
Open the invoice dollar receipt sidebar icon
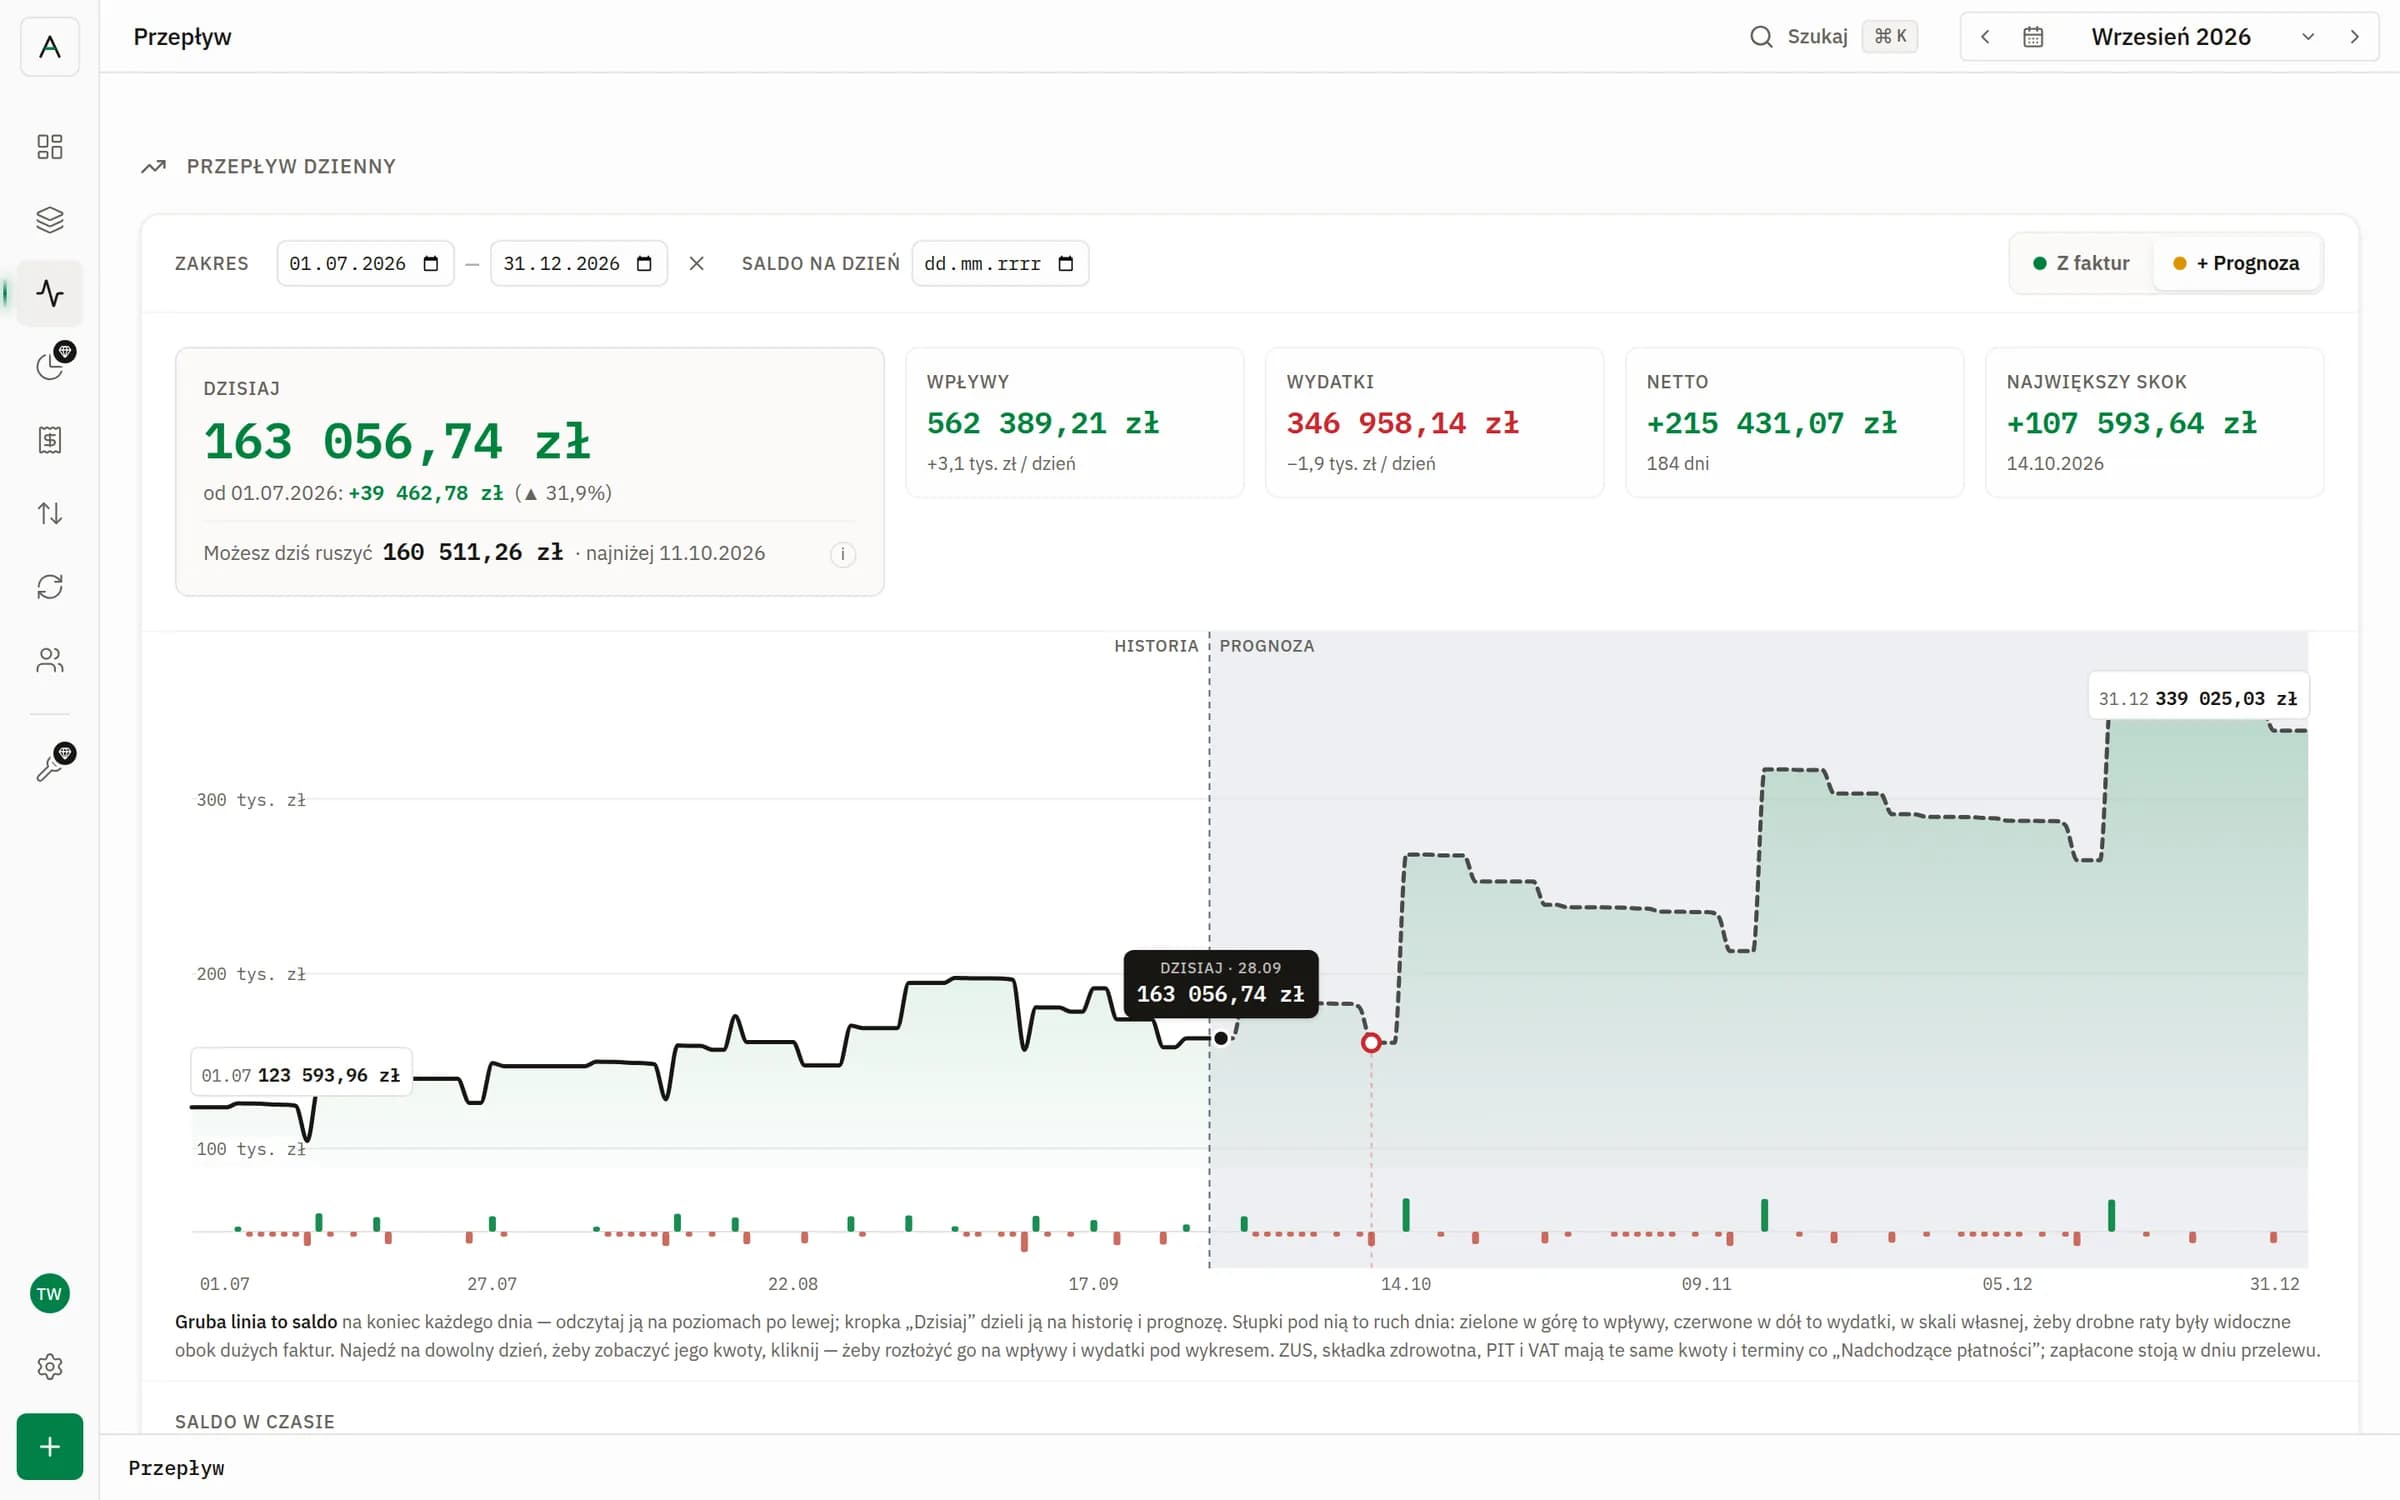pos(49,440)
